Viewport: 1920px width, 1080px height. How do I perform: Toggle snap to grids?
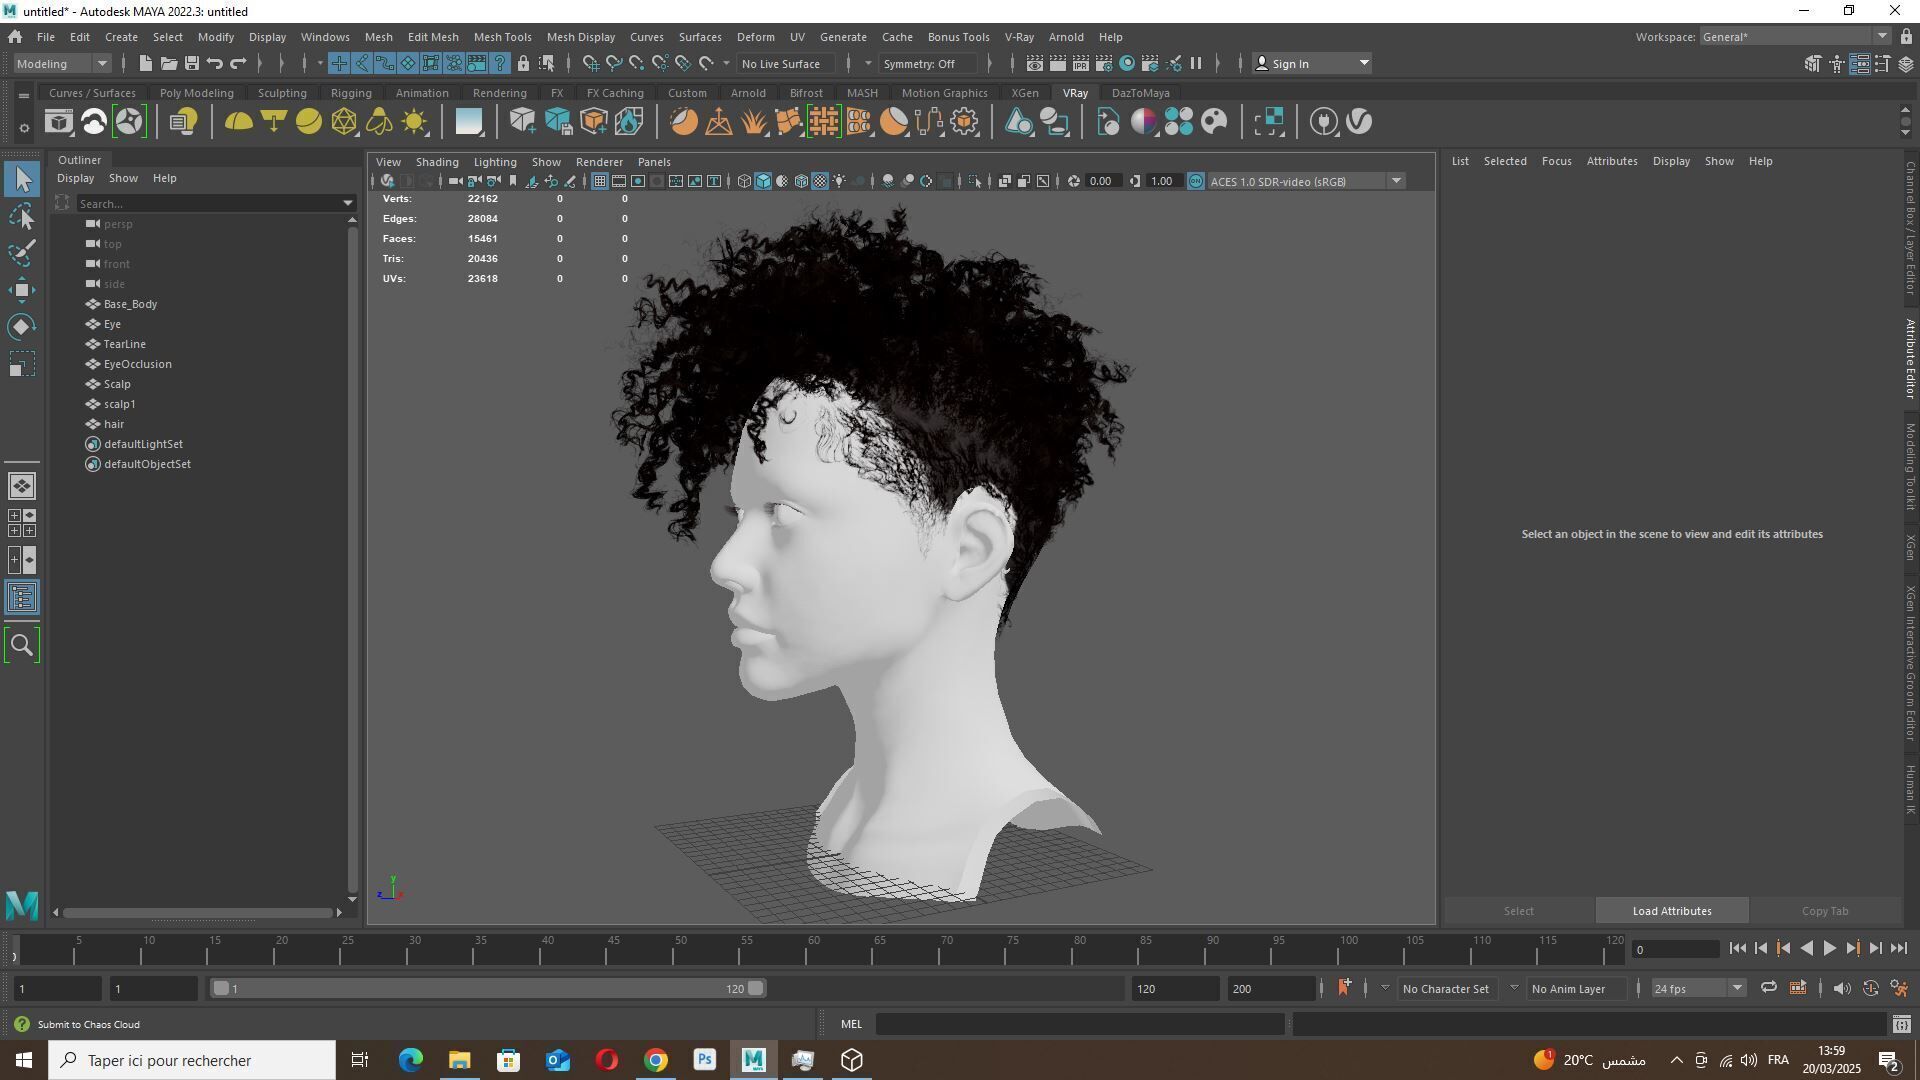pyautogui.click(x=591, y=63)
